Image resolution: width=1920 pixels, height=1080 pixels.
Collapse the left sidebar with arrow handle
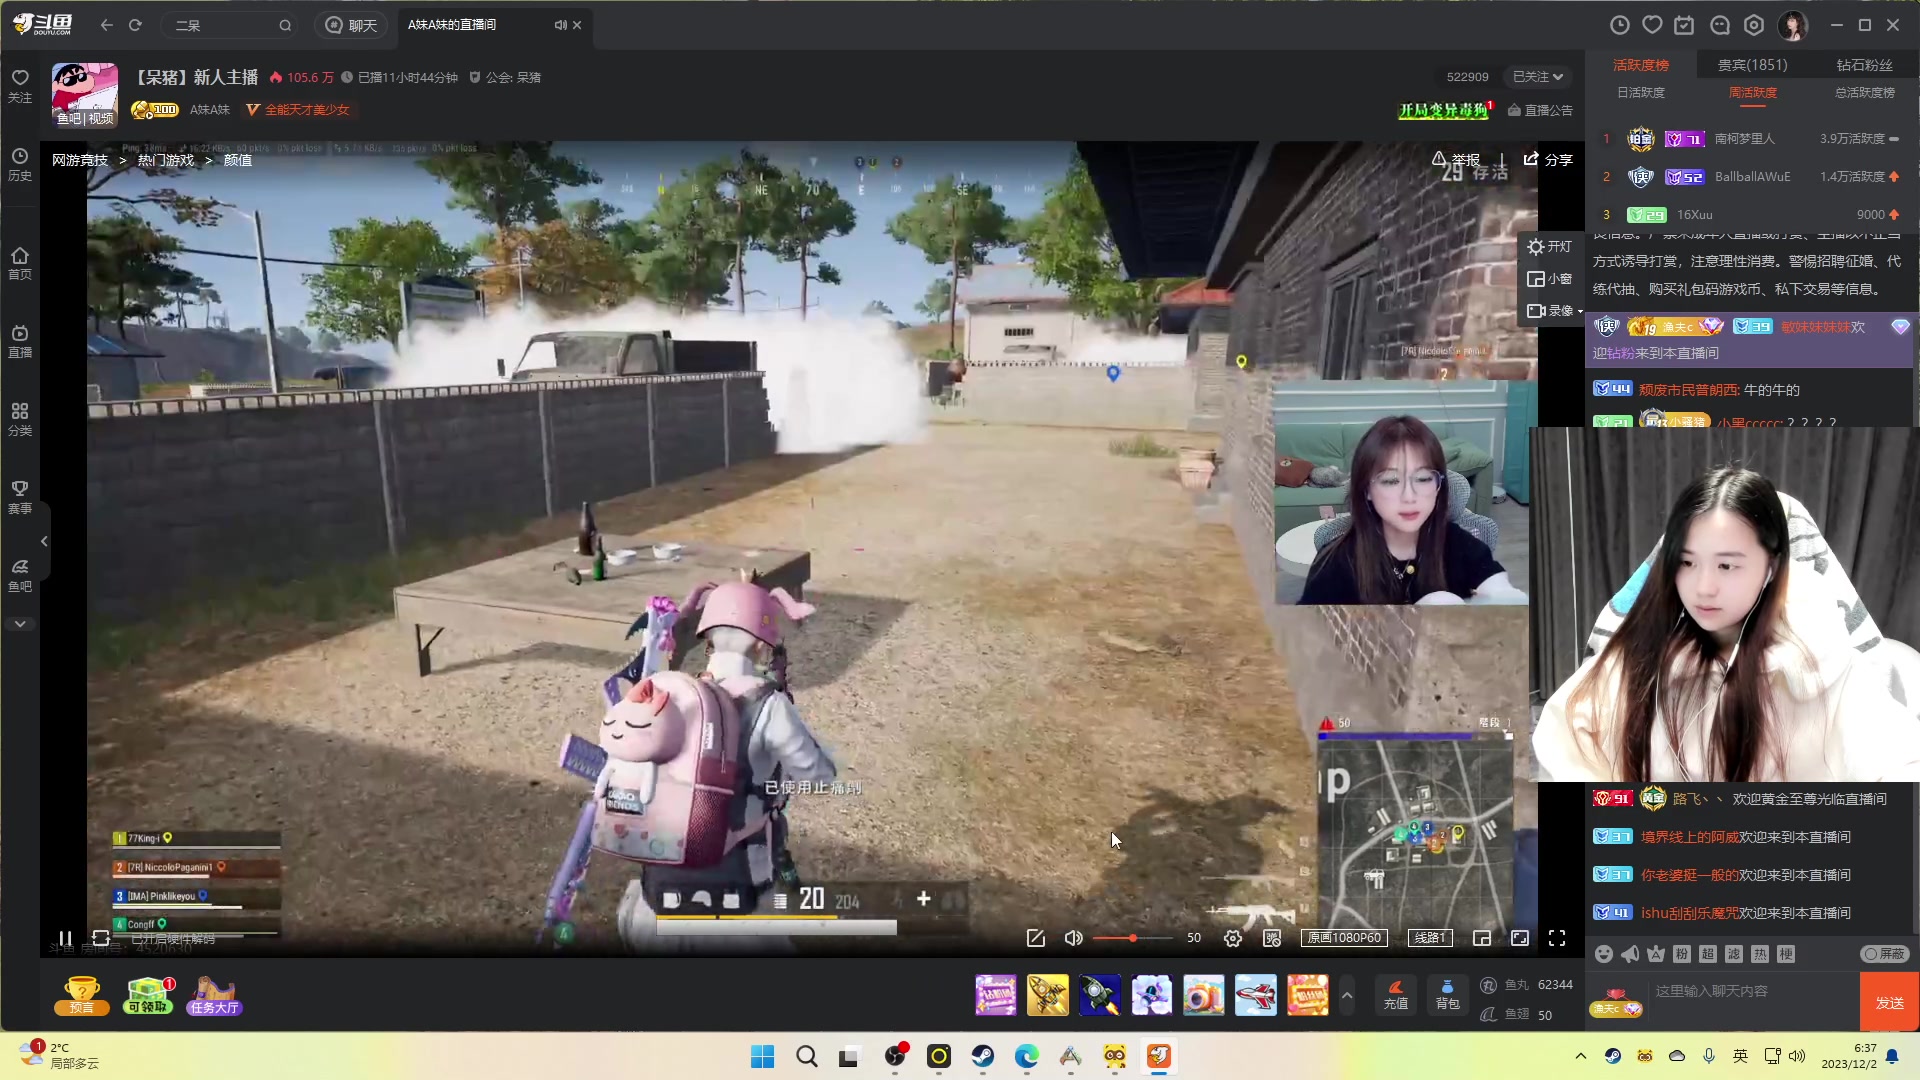tap(44, 541)
